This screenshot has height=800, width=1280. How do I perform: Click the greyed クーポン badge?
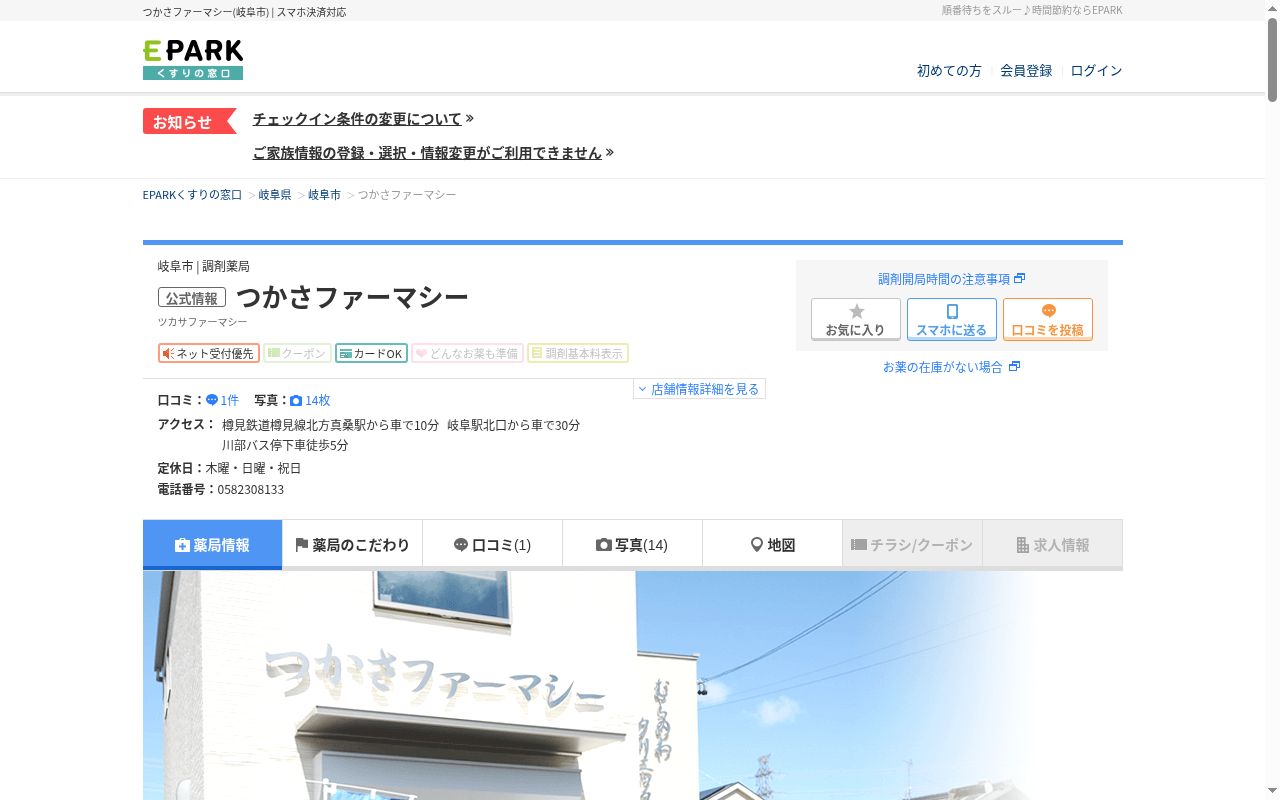point(297,353)
